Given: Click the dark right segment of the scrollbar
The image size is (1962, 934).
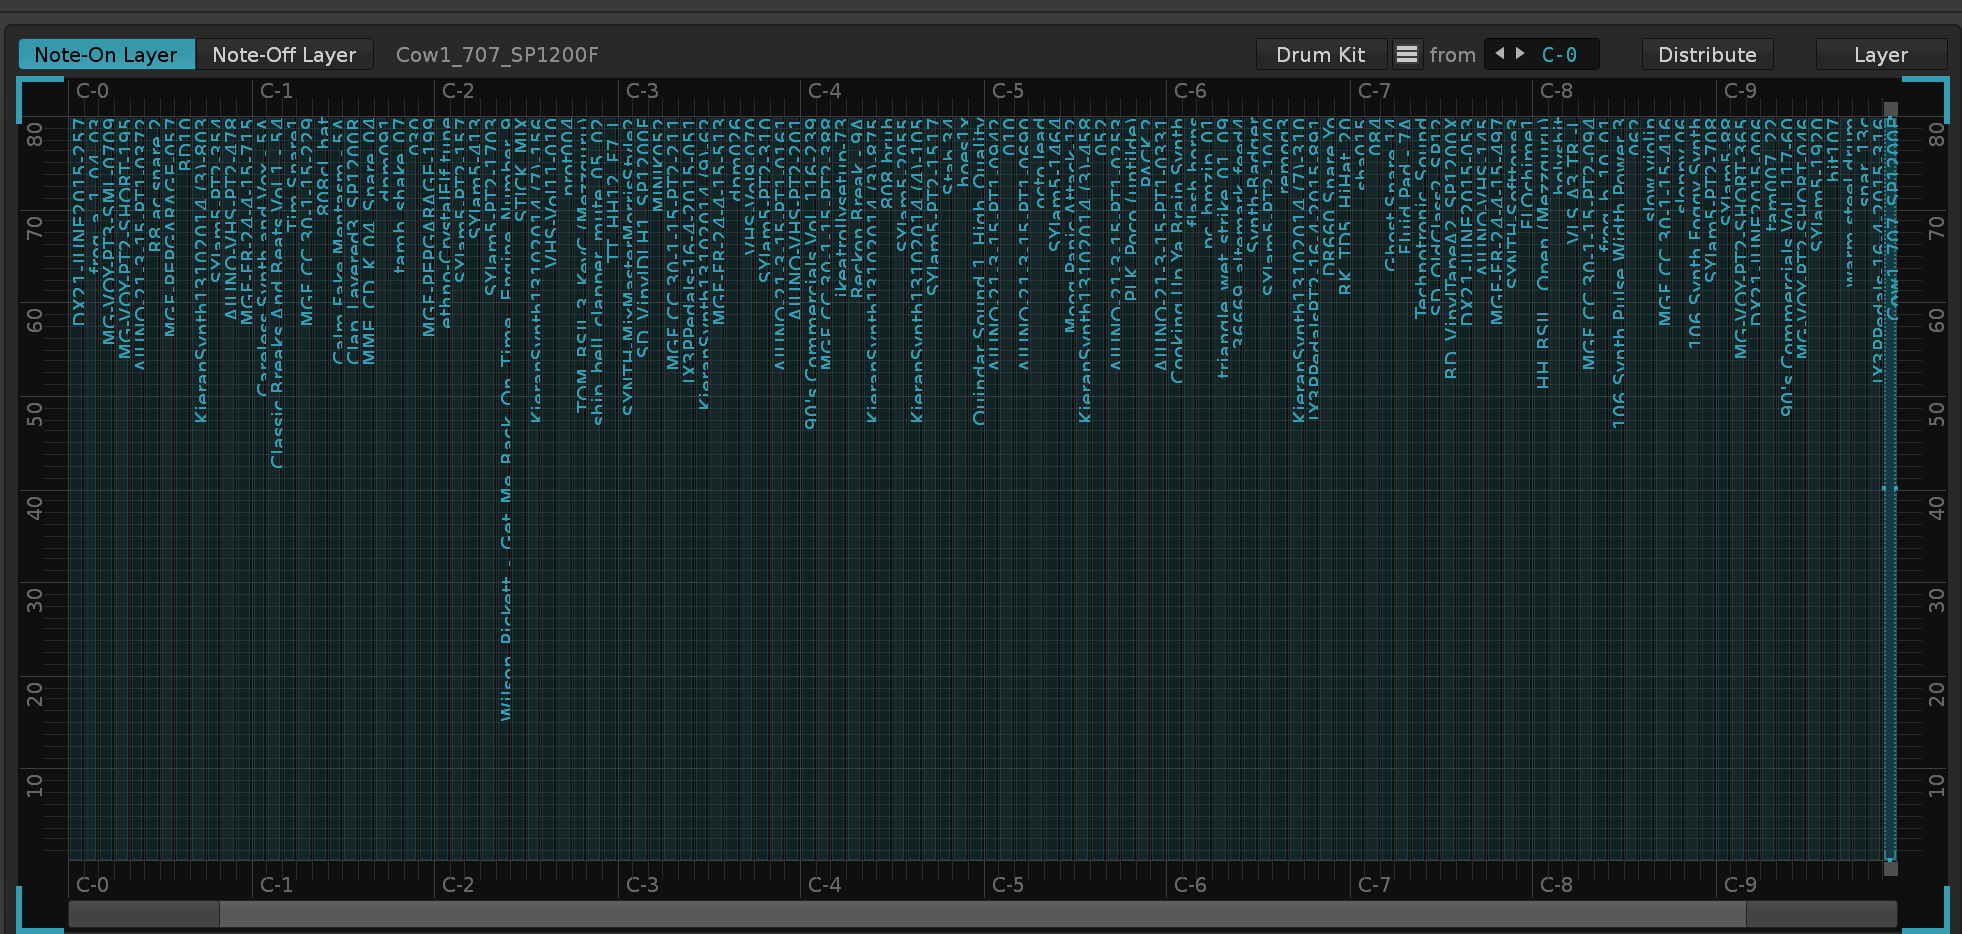Looking at the screenshot, I should [1820, 914].
